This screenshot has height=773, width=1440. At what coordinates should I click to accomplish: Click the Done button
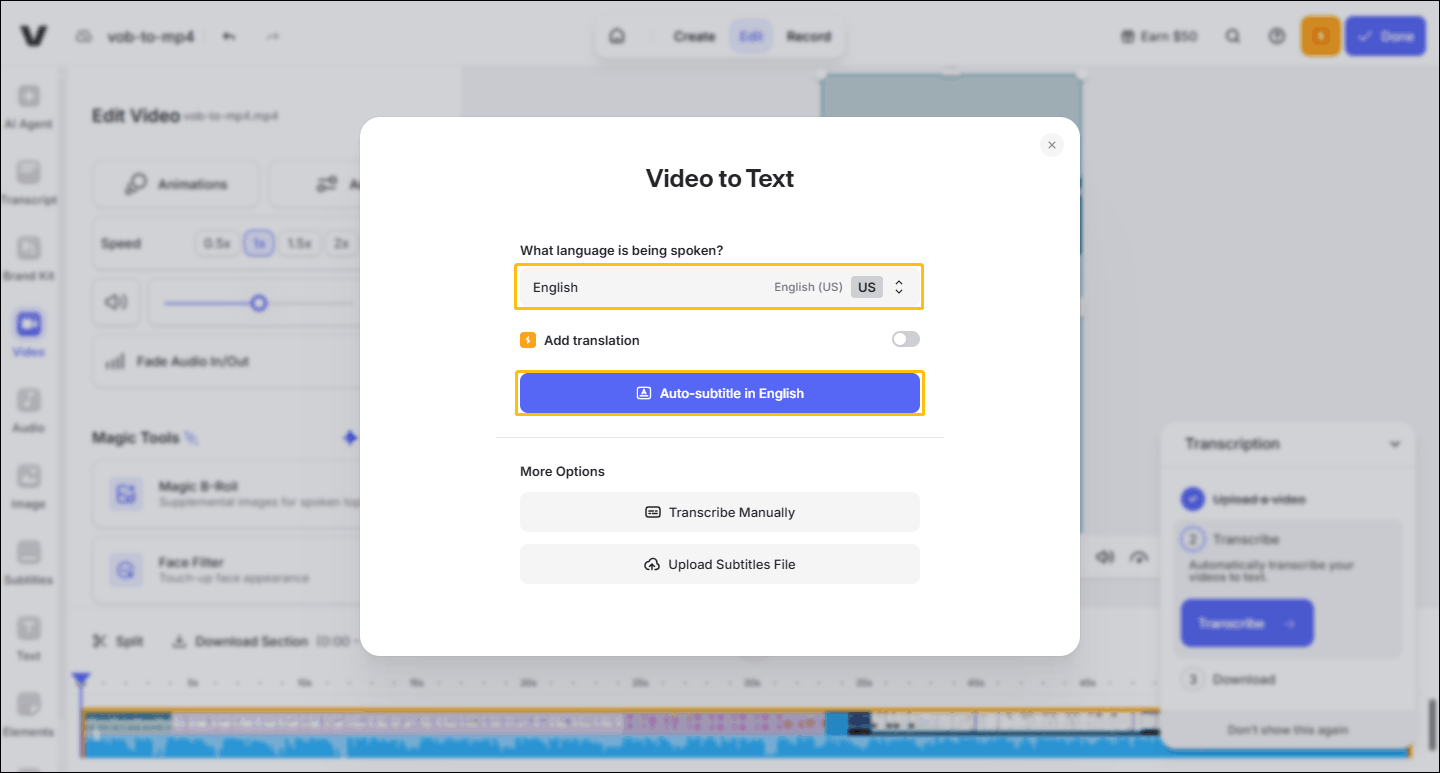(1385, 36)
